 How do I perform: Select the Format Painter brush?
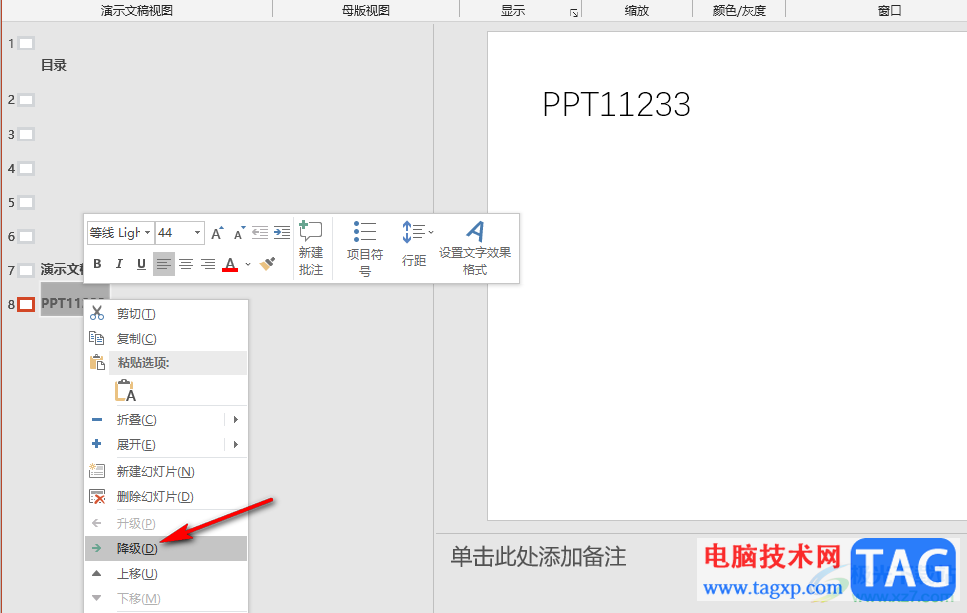(x=267, y=264)
